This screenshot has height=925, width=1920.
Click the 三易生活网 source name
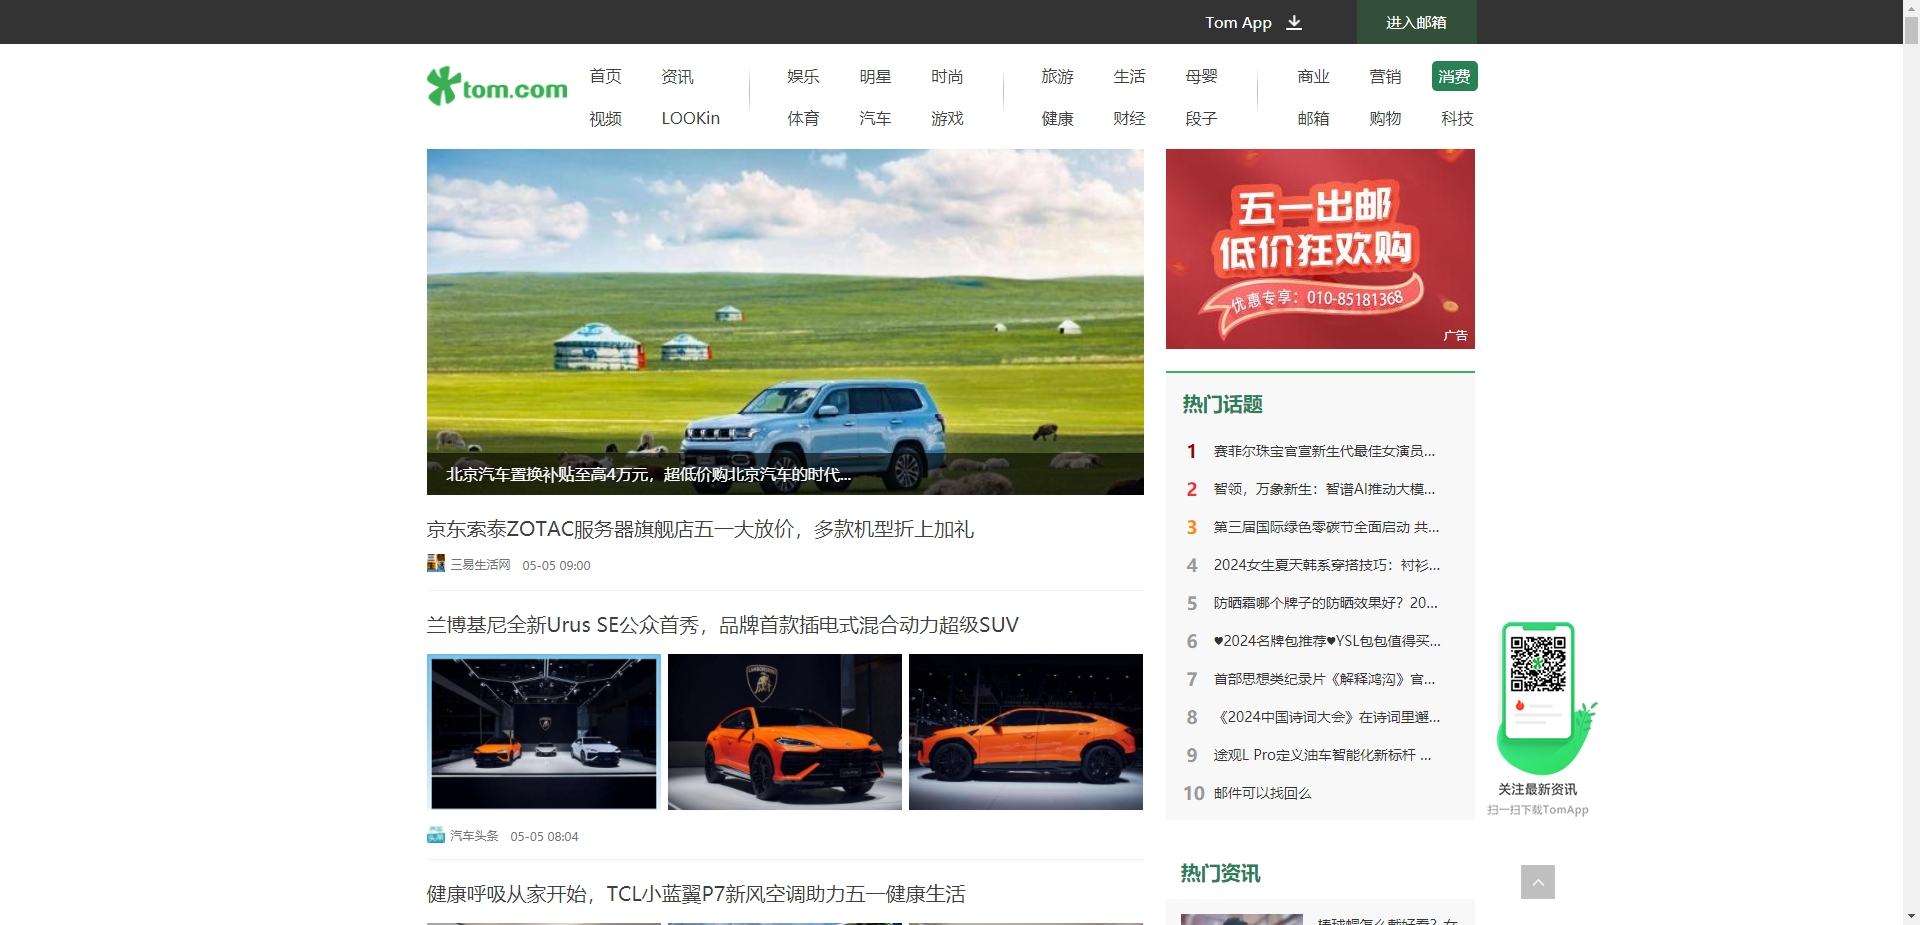(x=480, y=565)
